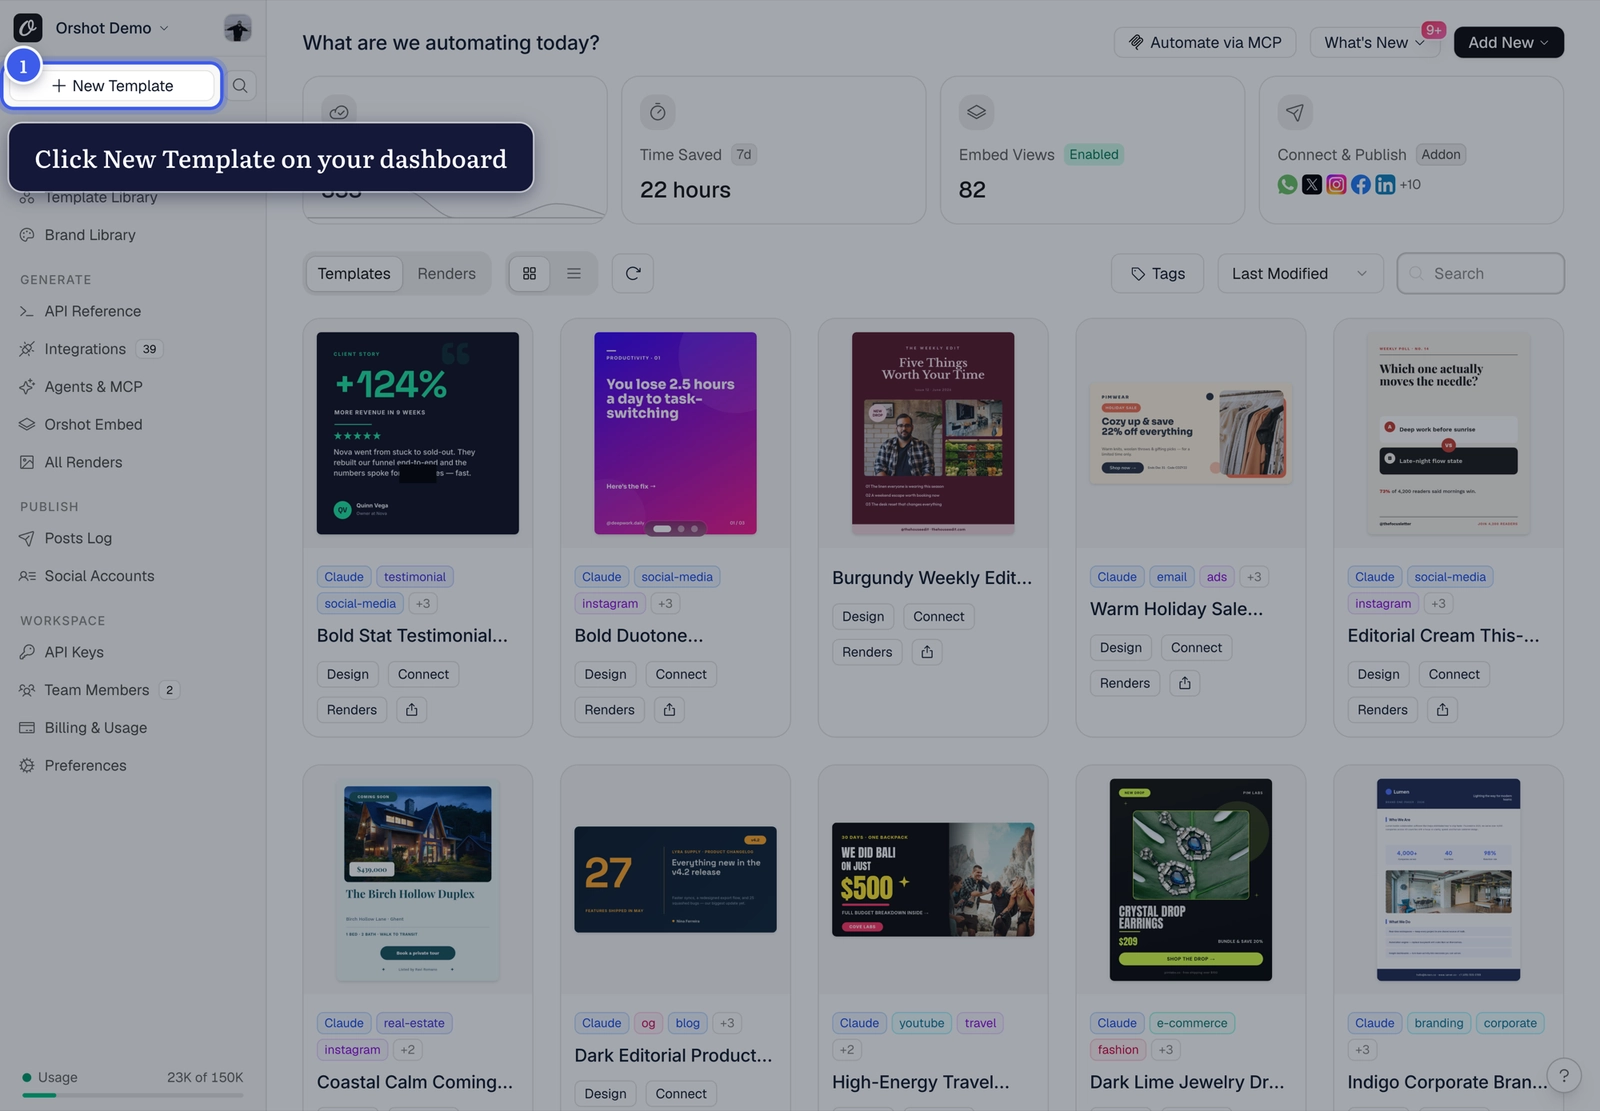Screen dimensions: 1600x1111
Task: Open API Reference in the sidebar
Action: [92, 311]
